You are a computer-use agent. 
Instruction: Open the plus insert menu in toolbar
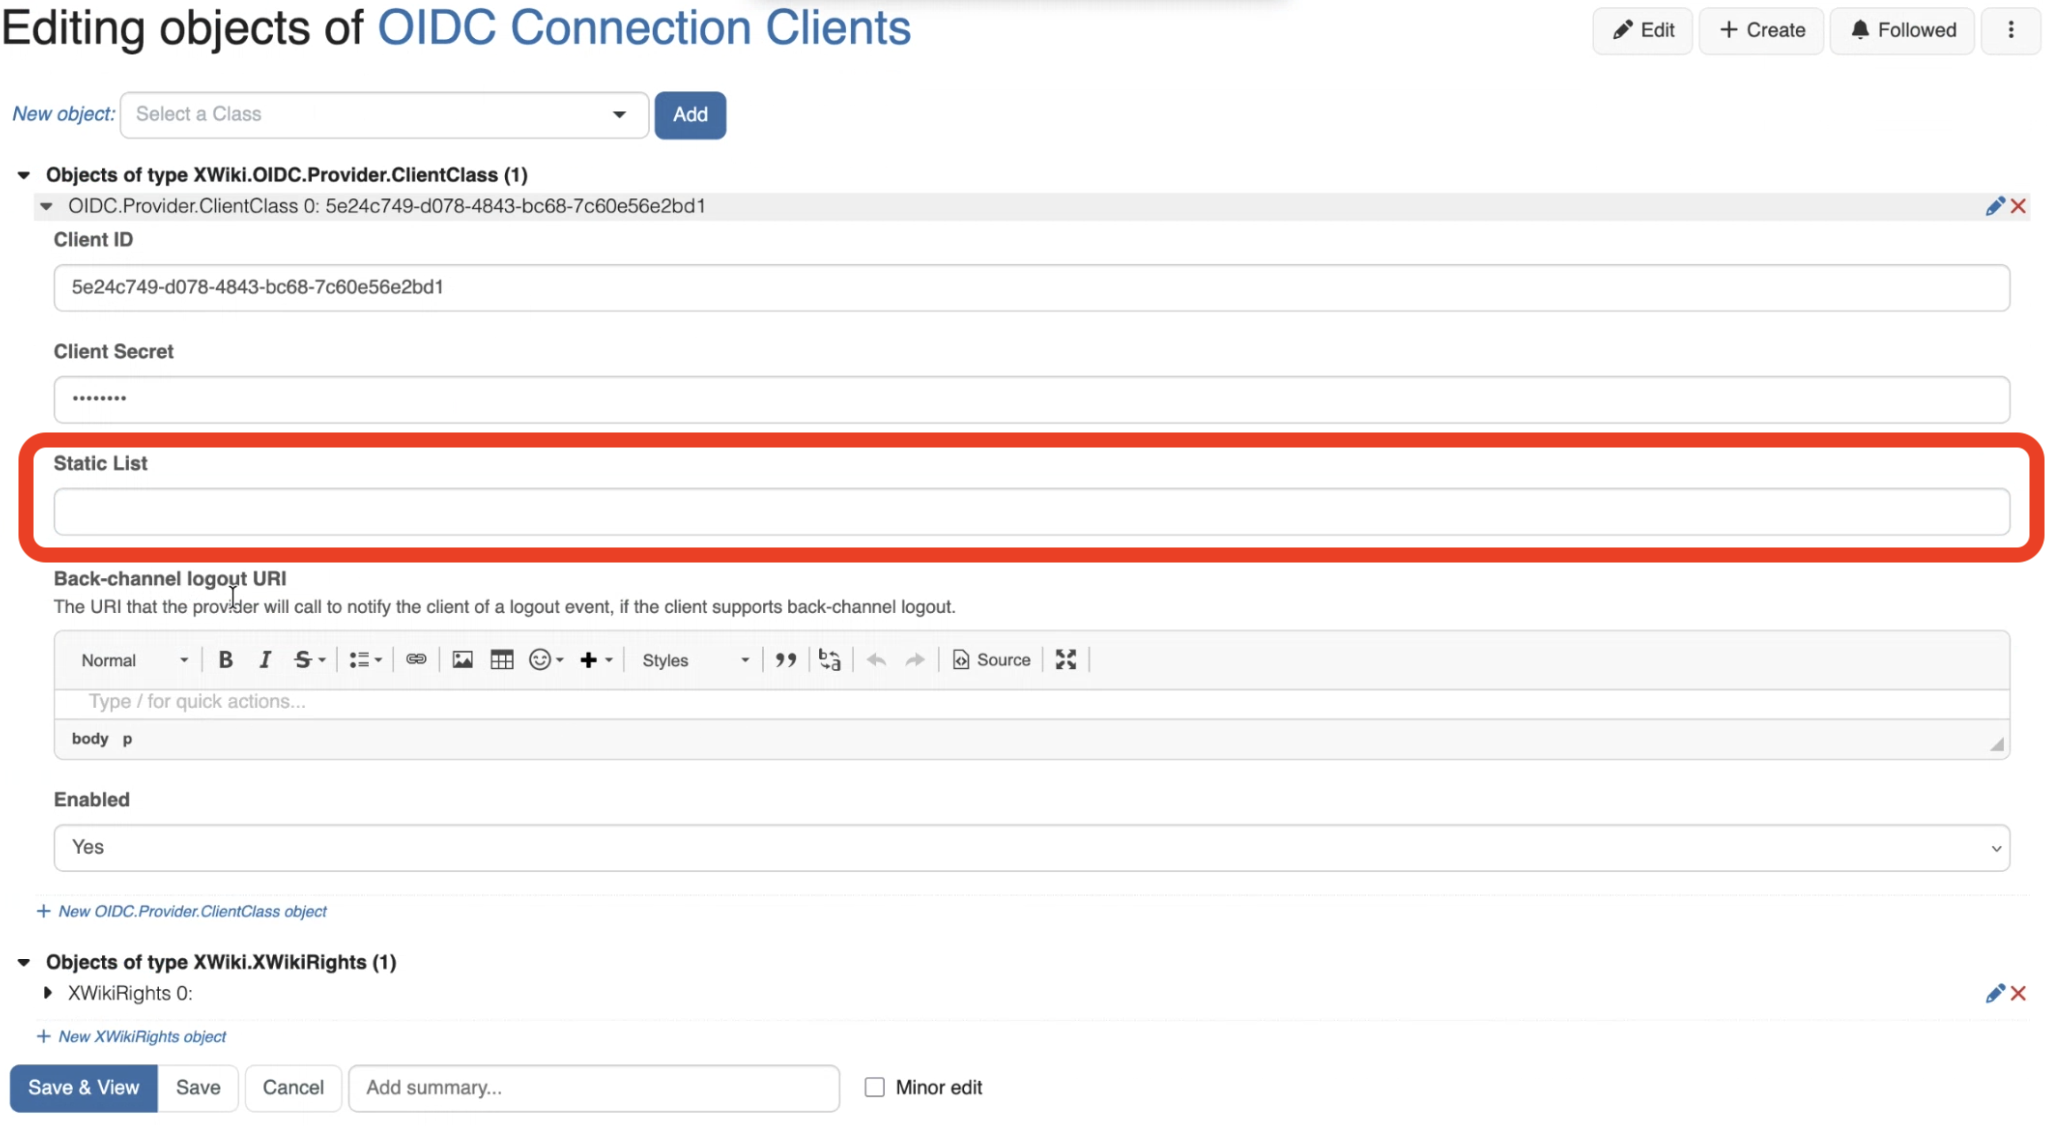597,660
